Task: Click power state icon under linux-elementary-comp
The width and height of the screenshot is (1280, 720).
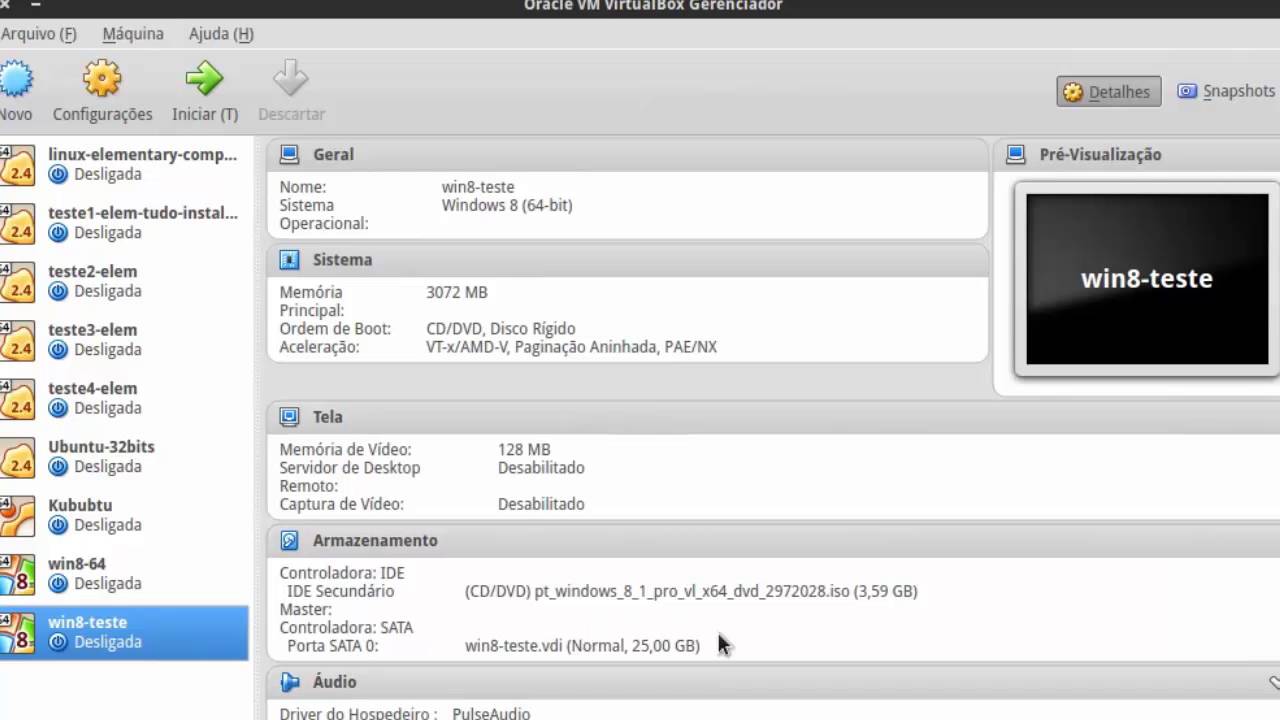Action: pos(58,174)
